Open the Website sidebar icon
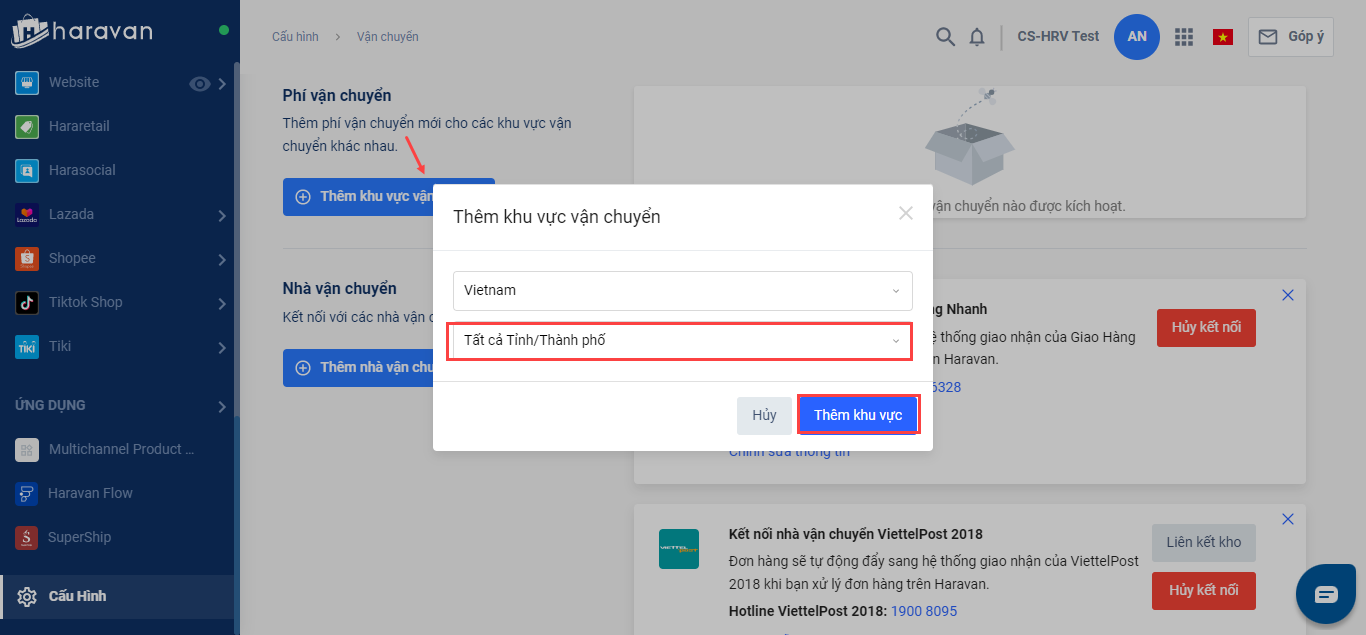This screenshot has height=635, width=1366. [x=27, y=82]
